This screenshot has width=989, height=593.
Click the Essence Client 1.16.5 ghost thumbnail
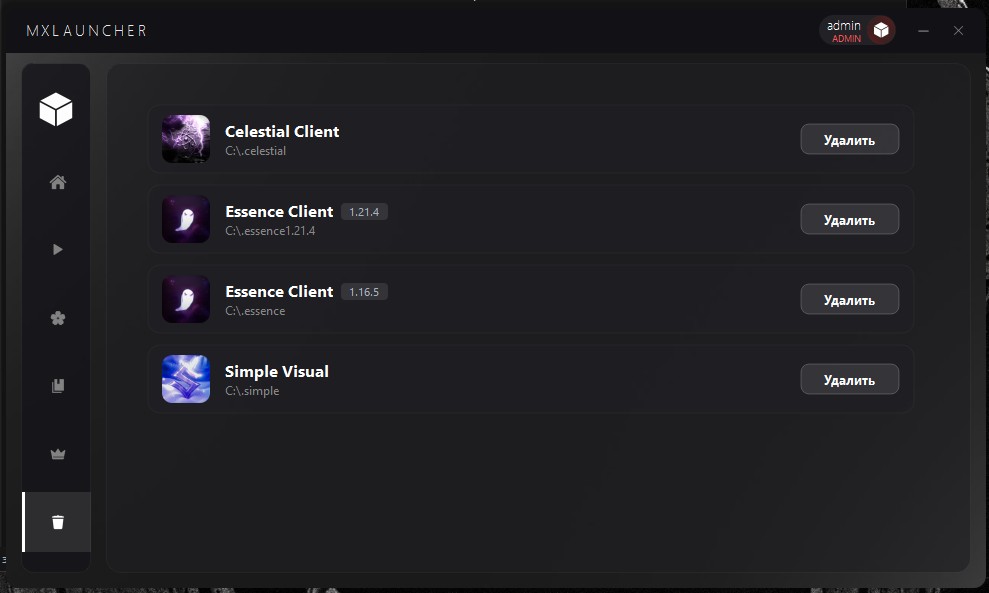(x=186, y=299)
